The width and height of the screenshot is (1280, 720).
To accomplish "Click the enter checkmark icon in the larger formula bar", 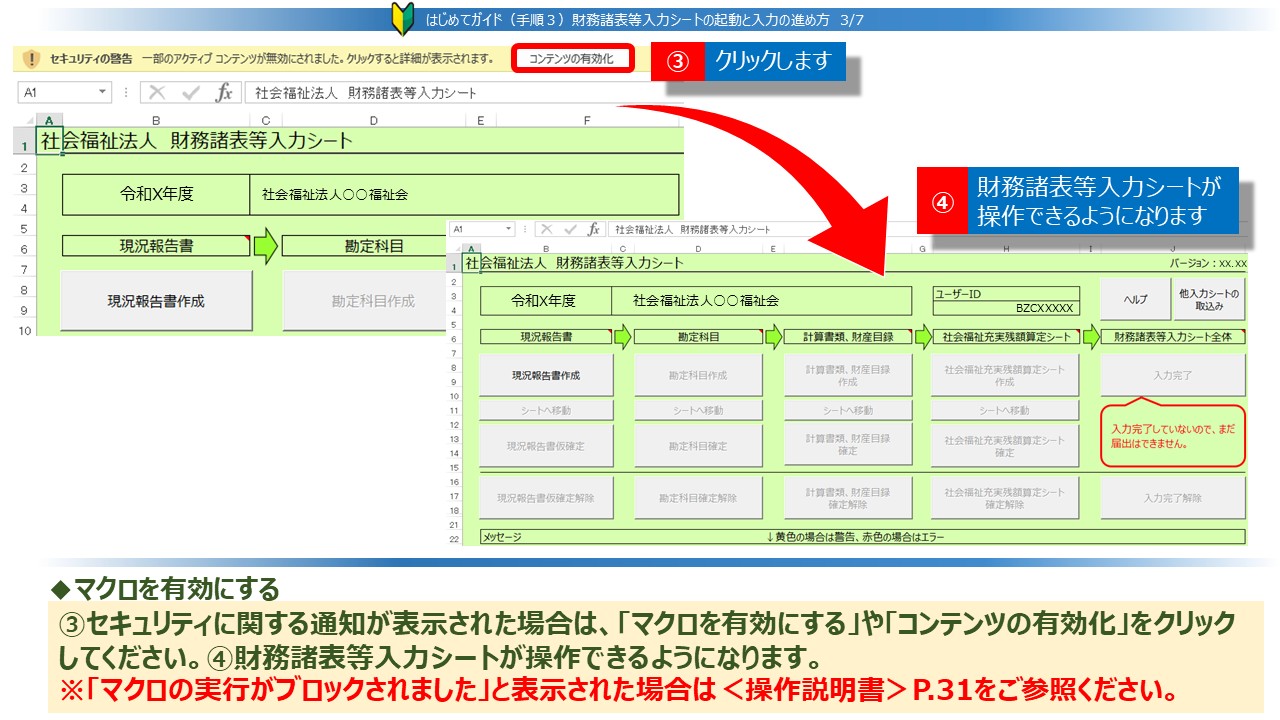I will [x=190, y=93].
